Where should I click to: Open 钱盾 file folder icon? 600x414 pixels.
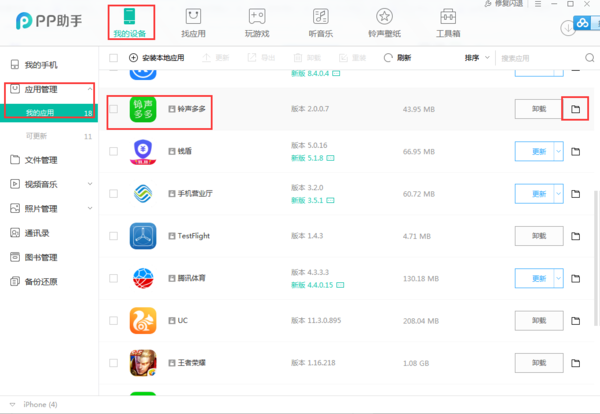point(575,152)
